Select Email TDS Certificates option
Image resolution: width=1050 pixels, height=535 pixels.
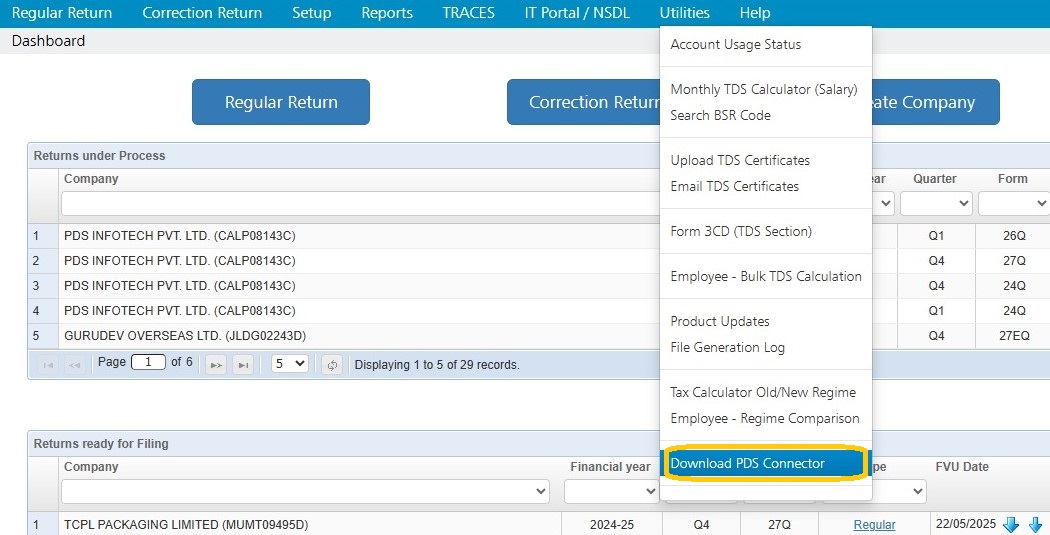click(x=735, y=186)
